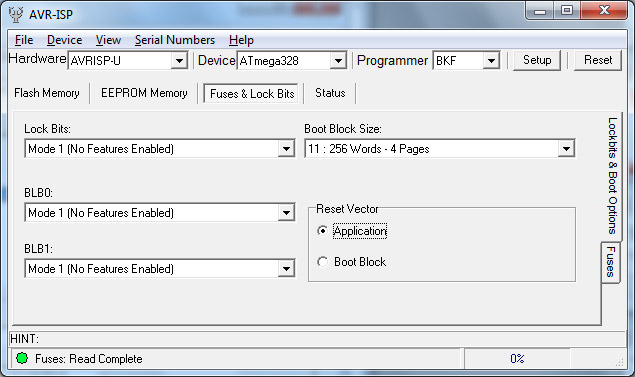Expand the Device ATmega328 dropdown
Image resolution: width=635 pixels, height=377 pixels.
point(338,61)
